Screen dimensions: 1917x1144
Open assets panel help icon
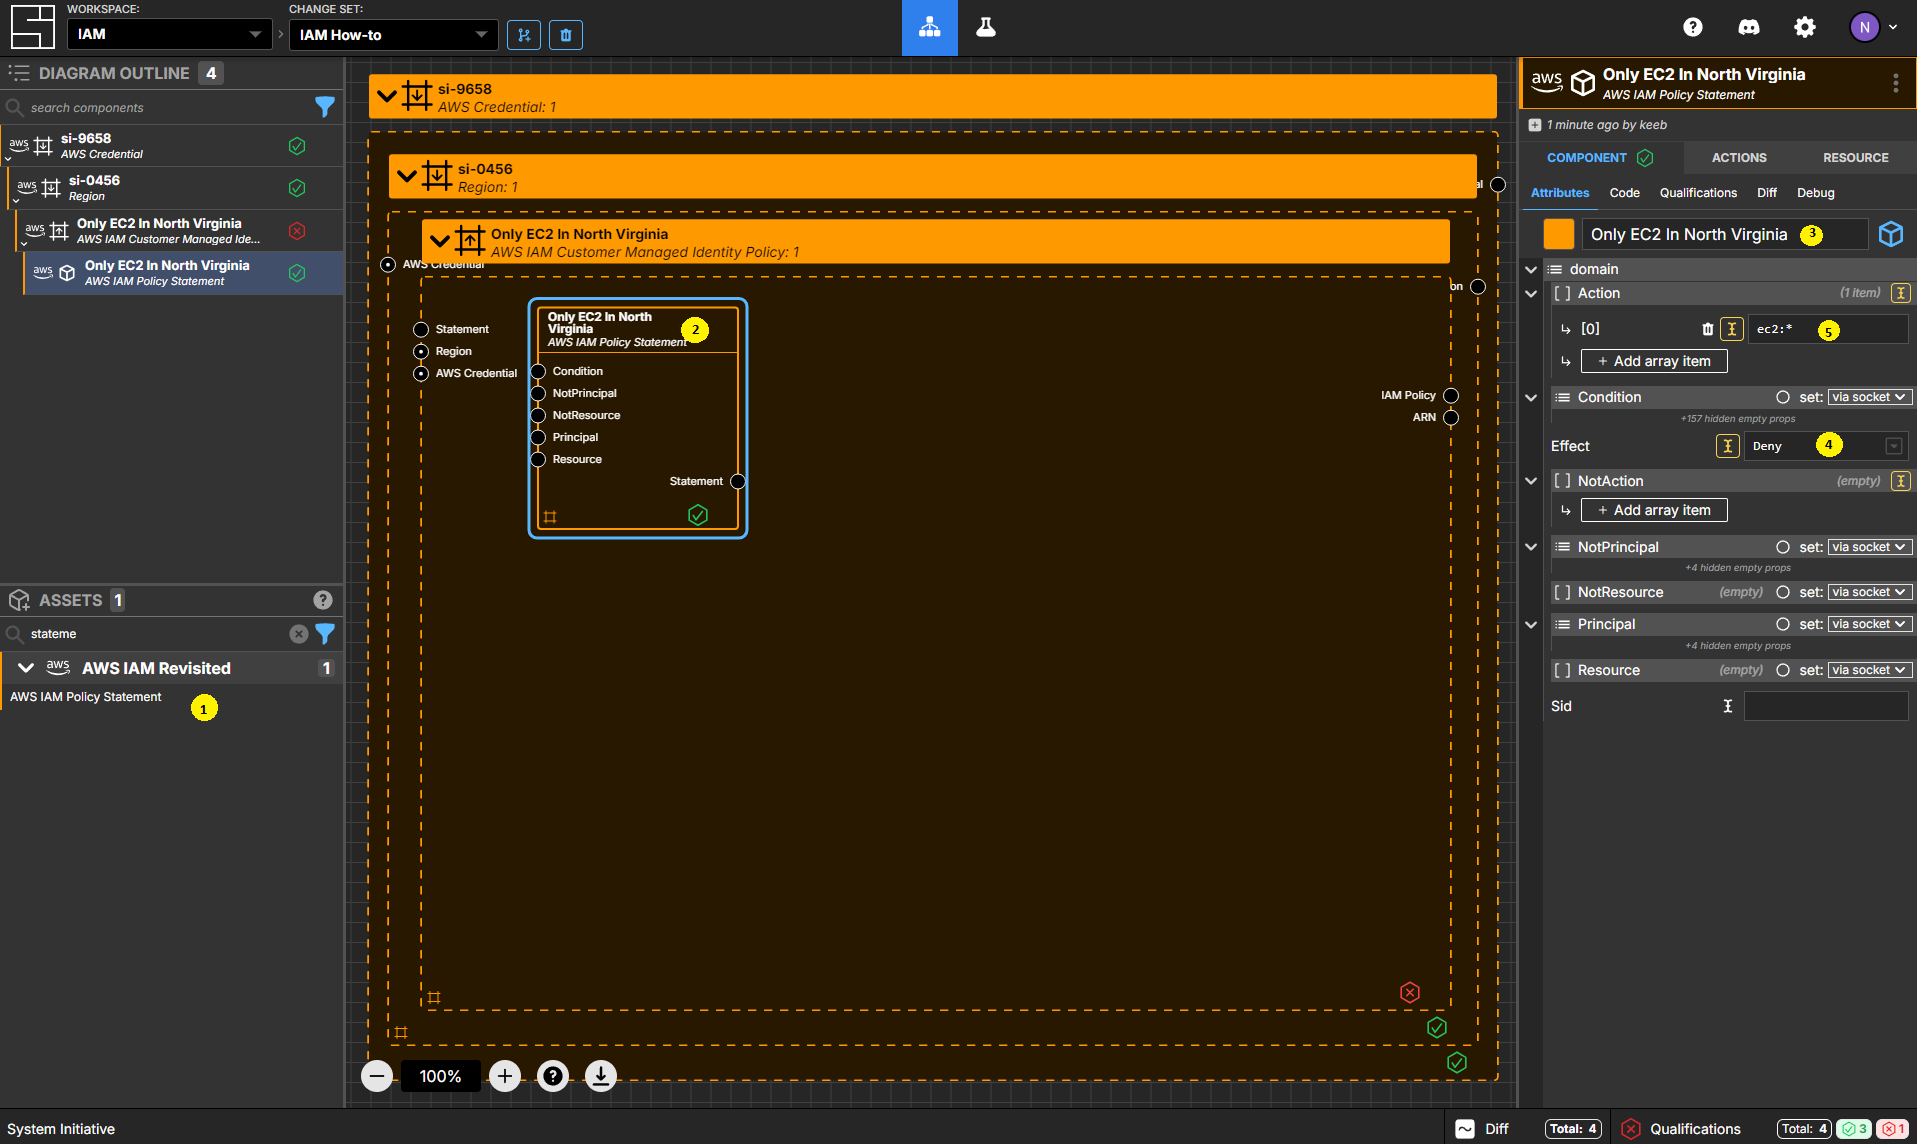(323, 600)
